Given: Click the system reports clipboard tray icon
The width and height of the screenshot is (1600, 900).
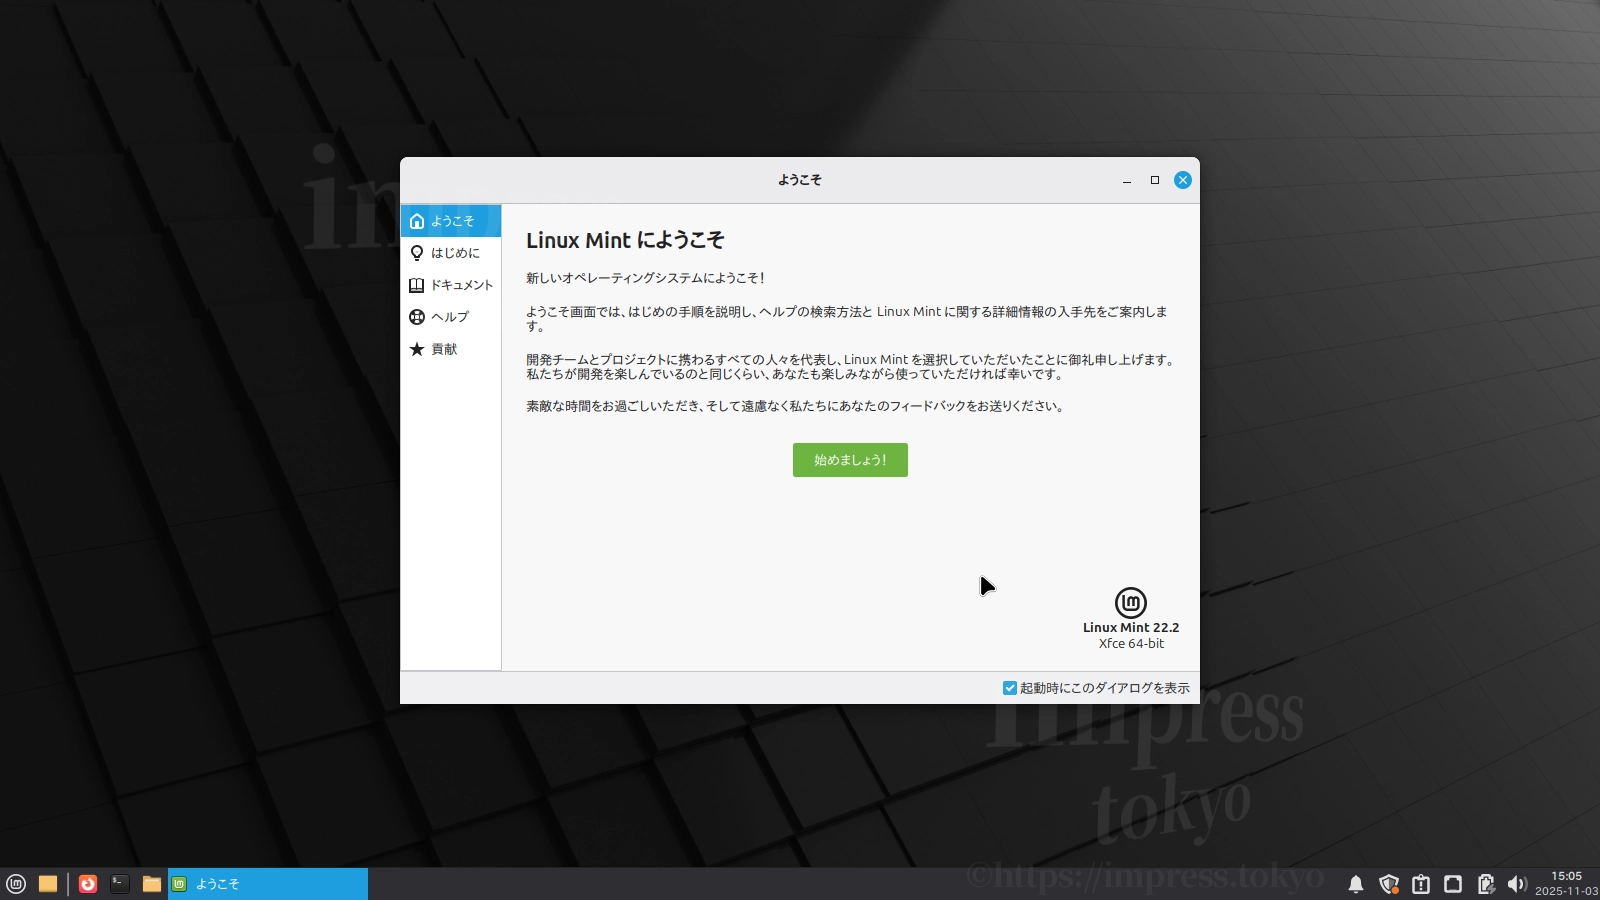Looking at the screenshot, I should tap(1421, 884).
